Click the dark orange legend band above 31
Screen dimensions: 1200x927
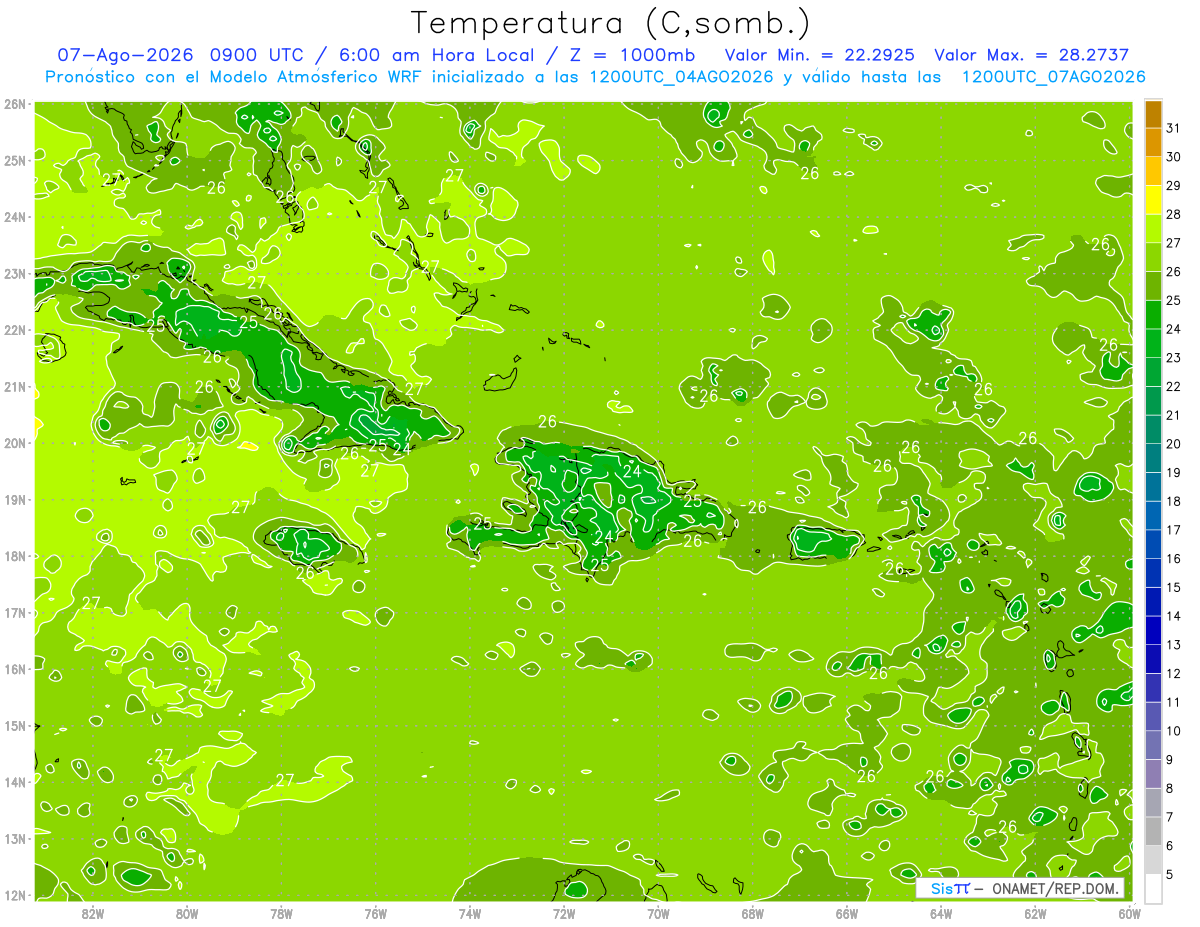[x=1153, y=115]
